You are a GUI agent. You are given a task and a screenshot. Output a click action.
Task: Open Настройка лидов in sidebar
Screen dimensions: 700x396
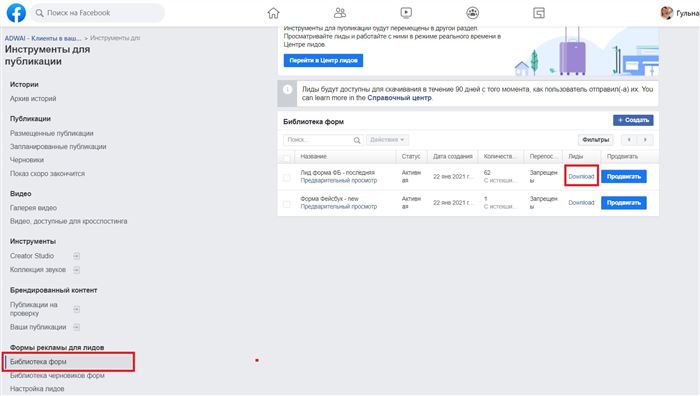(37, 389)
